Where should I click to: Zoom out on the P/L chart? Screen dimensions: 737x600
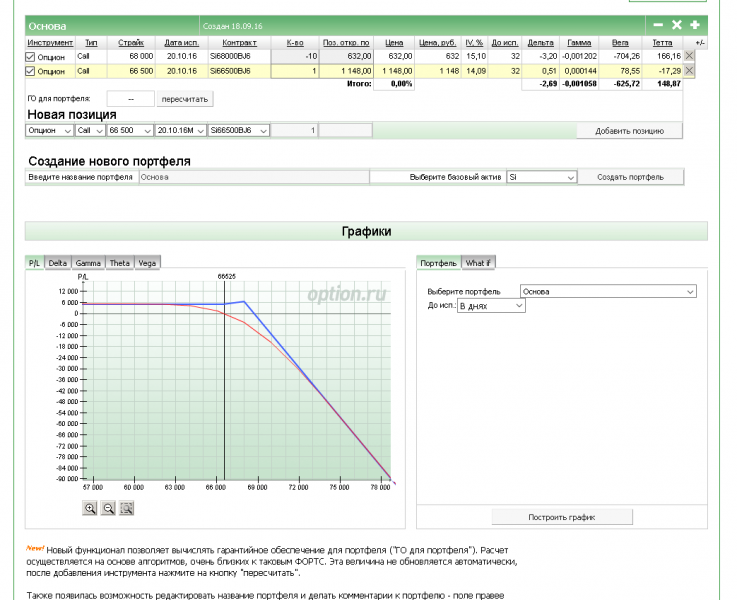[108, 508]
